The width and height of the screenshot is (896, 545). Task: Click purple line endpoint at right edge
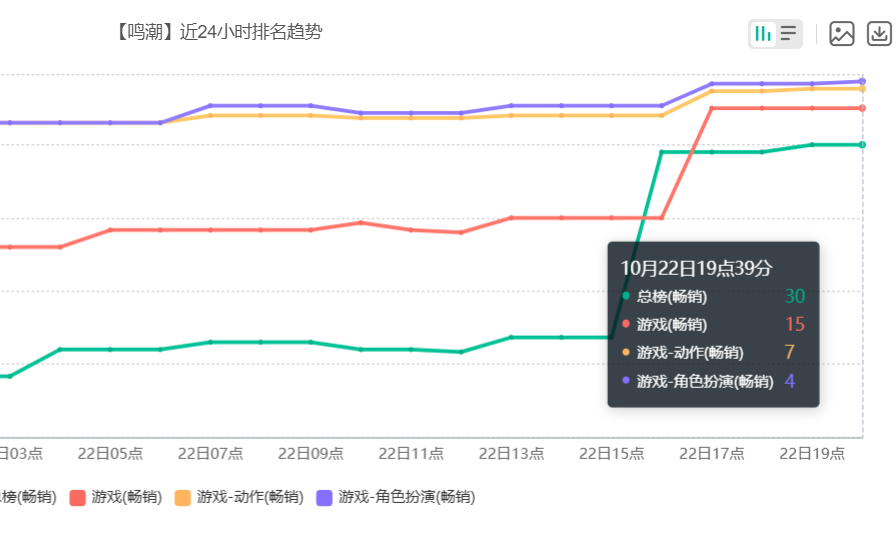862,82
